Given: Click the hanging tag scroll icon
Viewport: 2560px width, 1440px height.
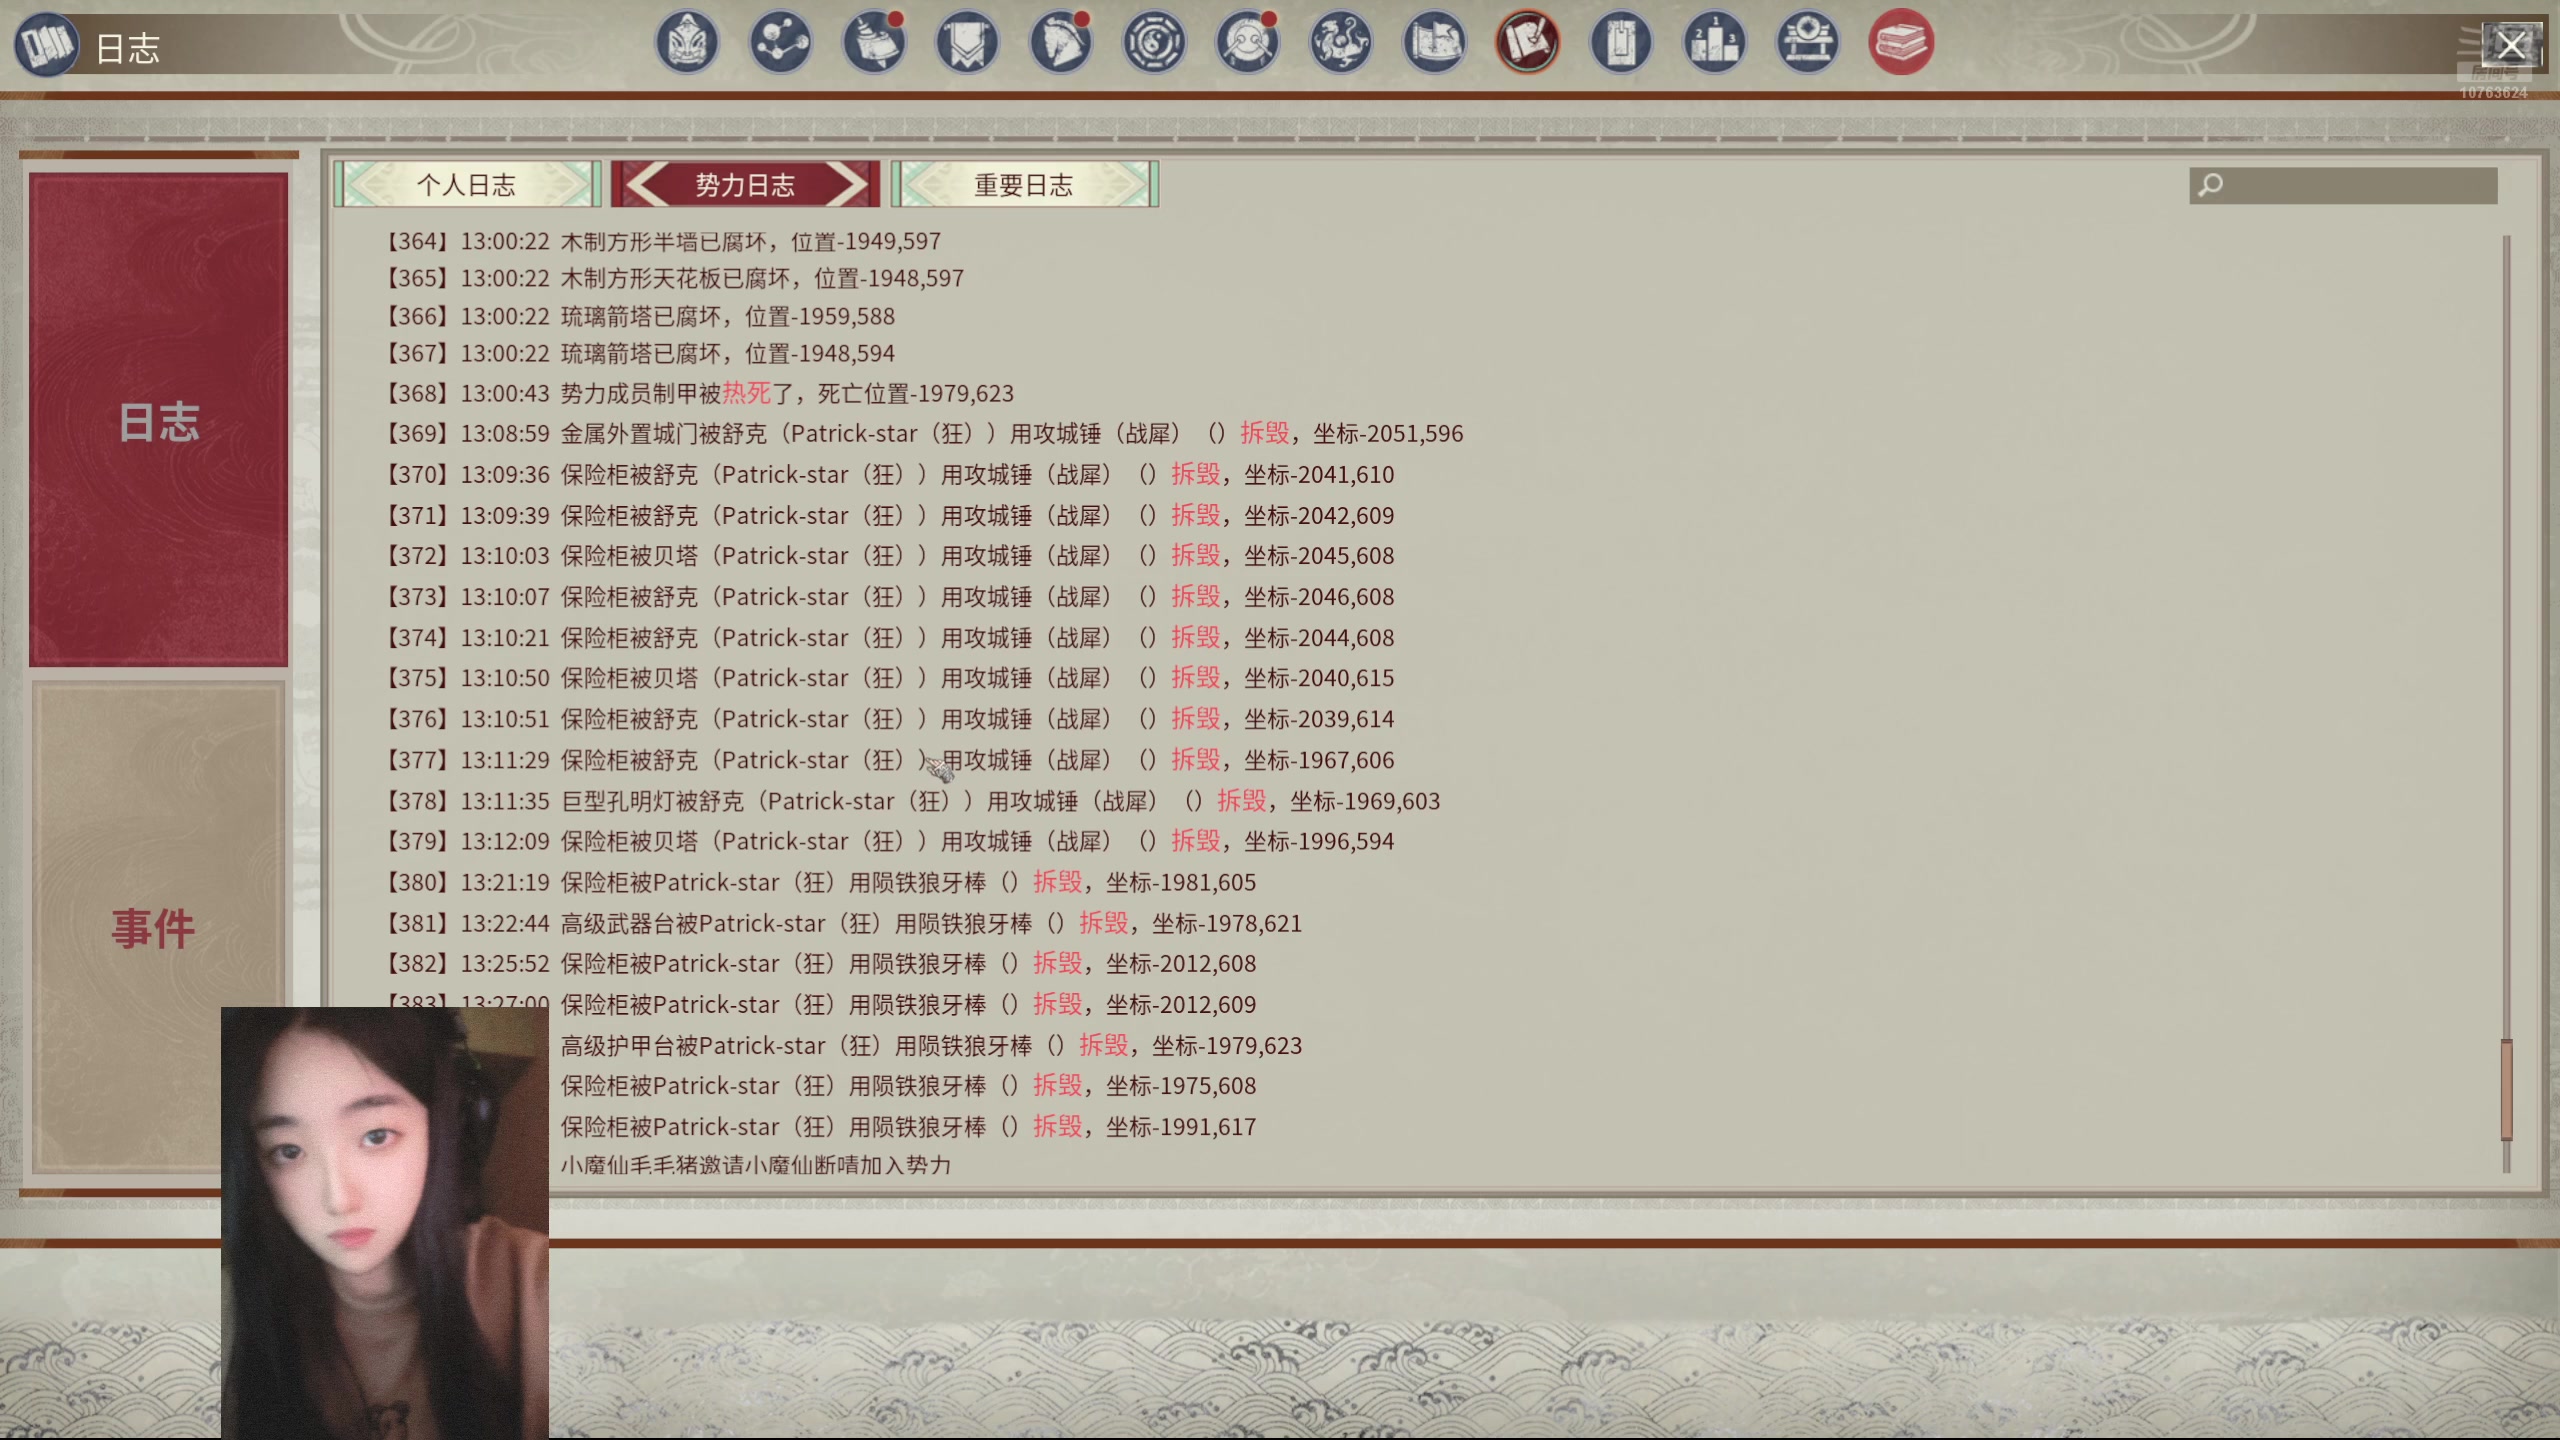Looking at the screenshot, I should click(1621, 43).
